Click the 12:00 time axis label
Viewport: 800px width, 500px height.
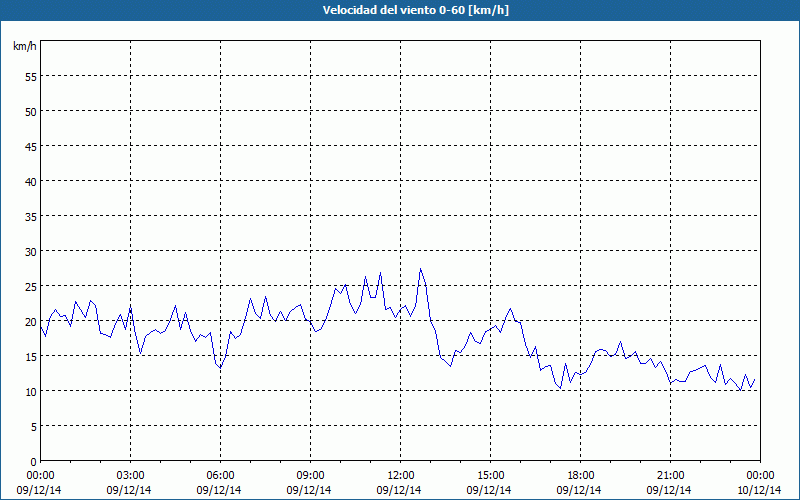[401, 476]
